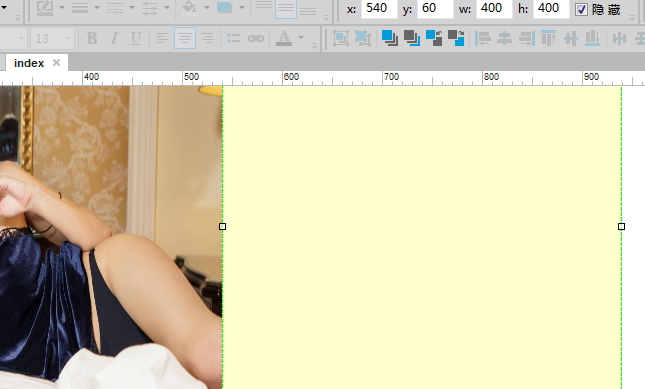This screenshot has width=645, height=389.
Task: Click the Group widgets icon
Action: (341, 38)
